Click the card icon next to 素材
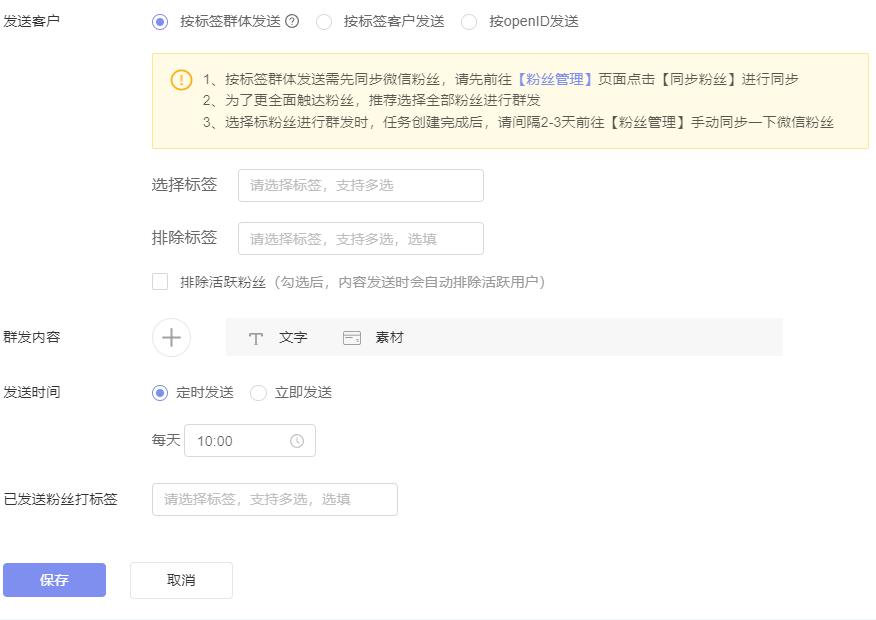Viewport: 876px width, 620px height. (x=351, y=337)
